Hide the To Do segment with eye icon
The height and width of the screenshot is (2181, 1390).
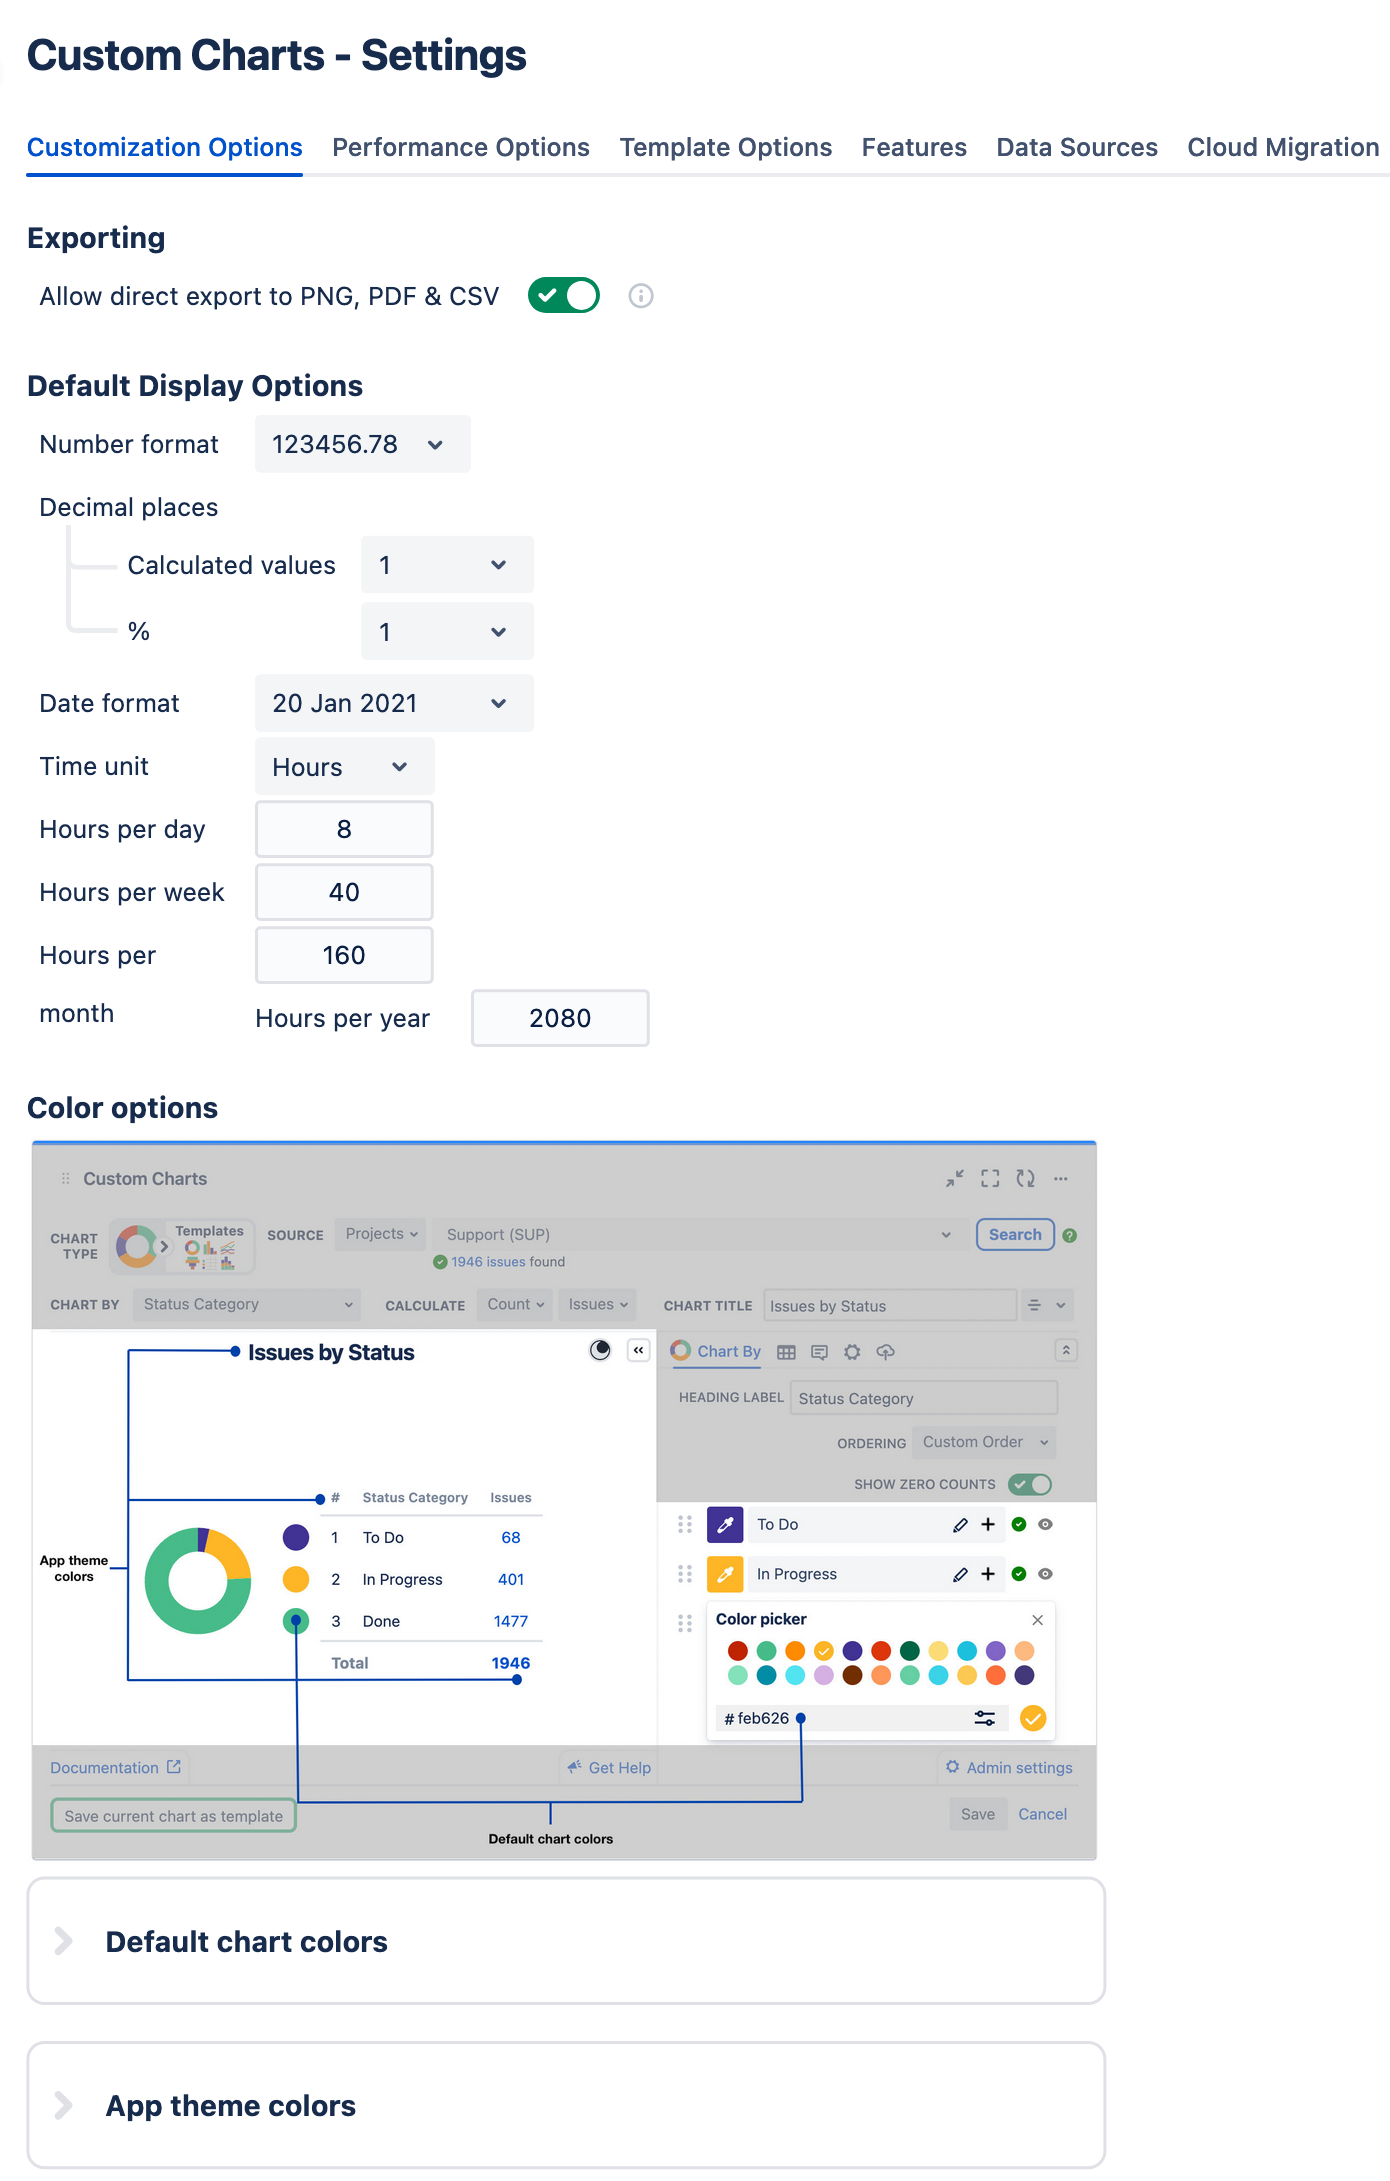point(1045,1525)
